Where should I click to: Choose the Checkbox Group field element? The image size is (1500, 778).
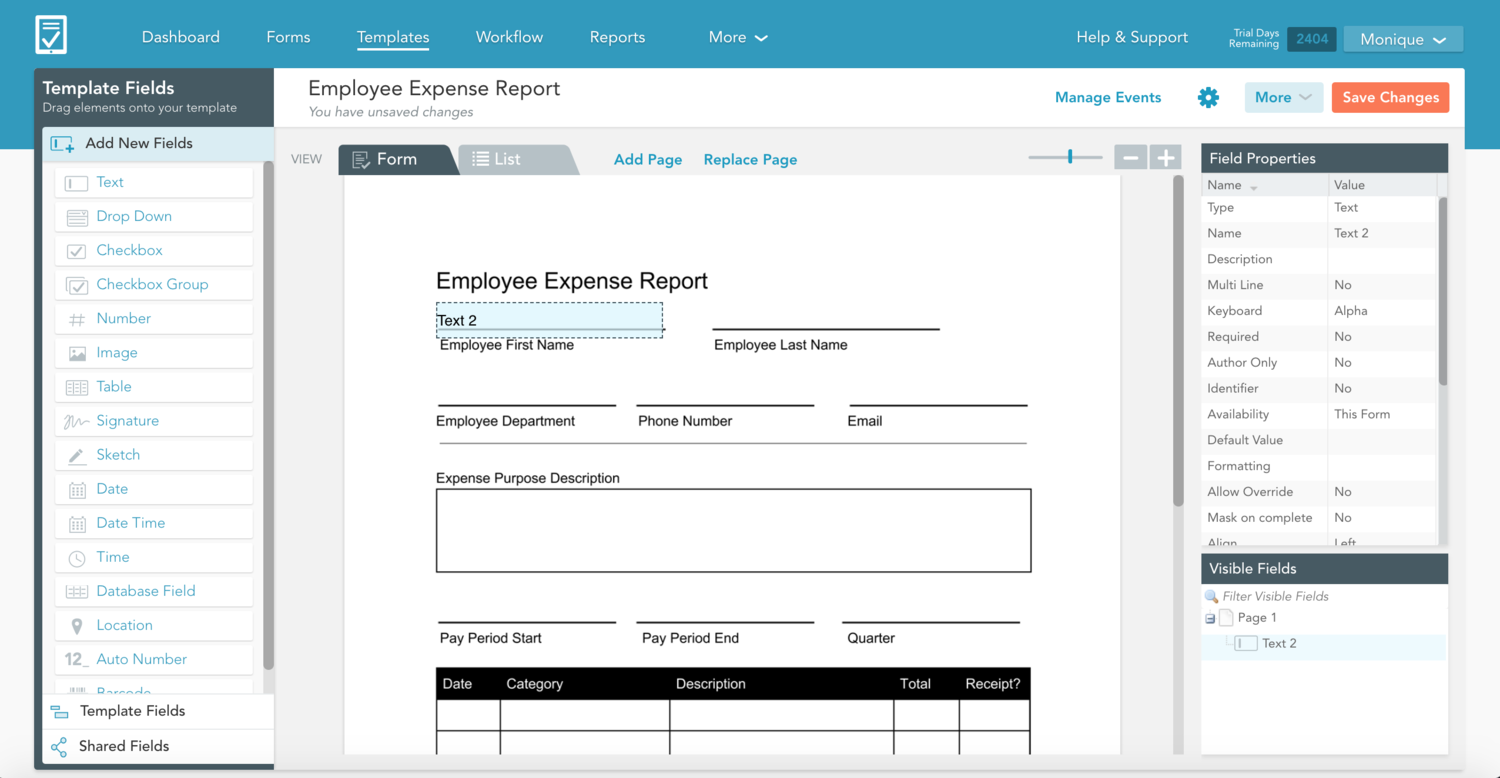[x=154, y=284]
